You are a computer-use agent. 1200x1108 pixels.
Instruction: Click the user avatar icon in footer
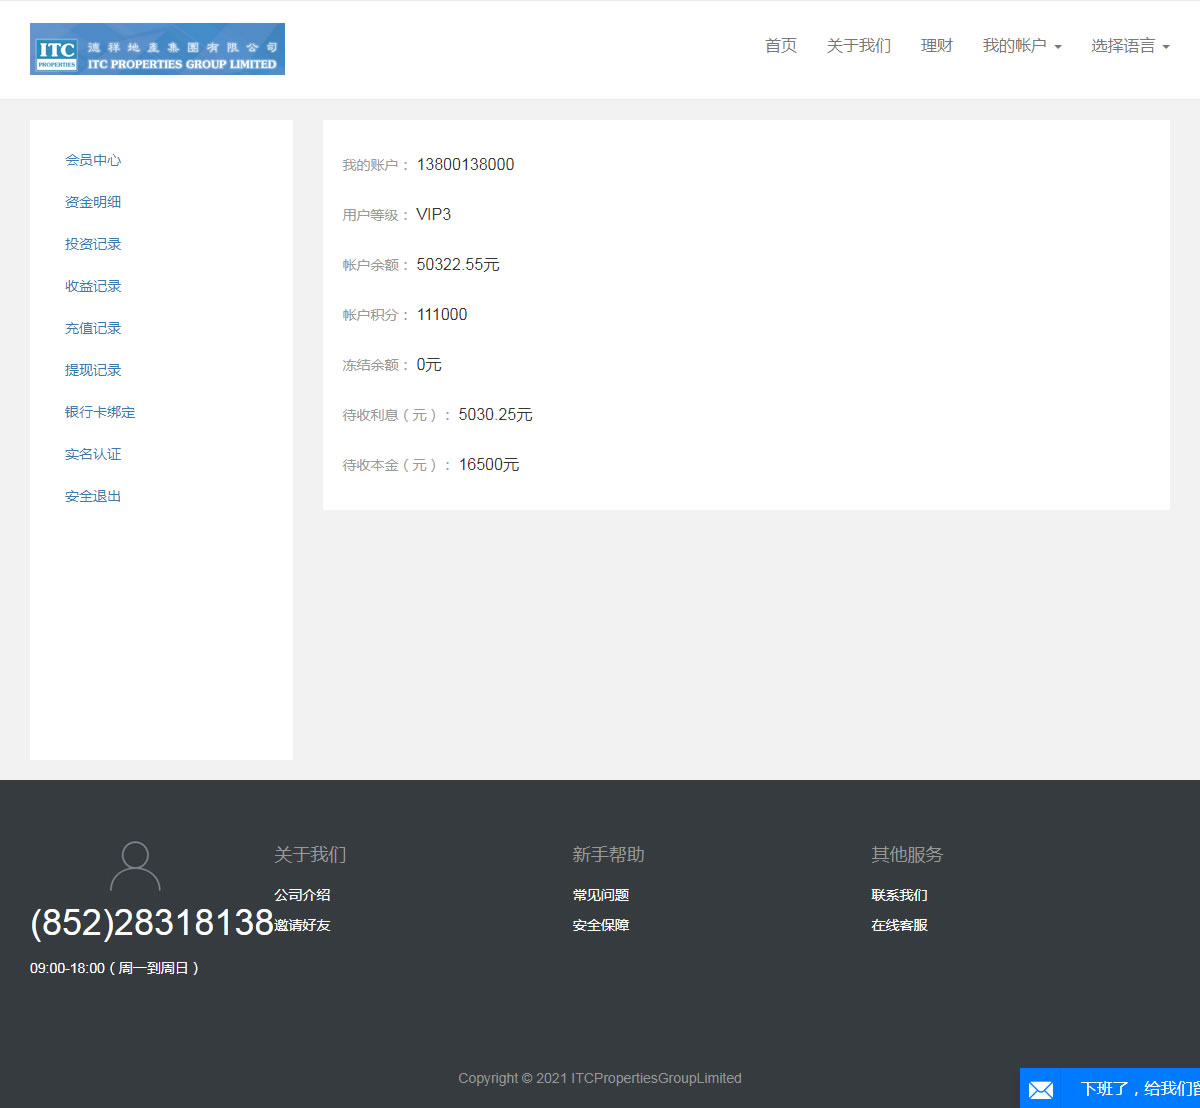click(x=135, y=866)
